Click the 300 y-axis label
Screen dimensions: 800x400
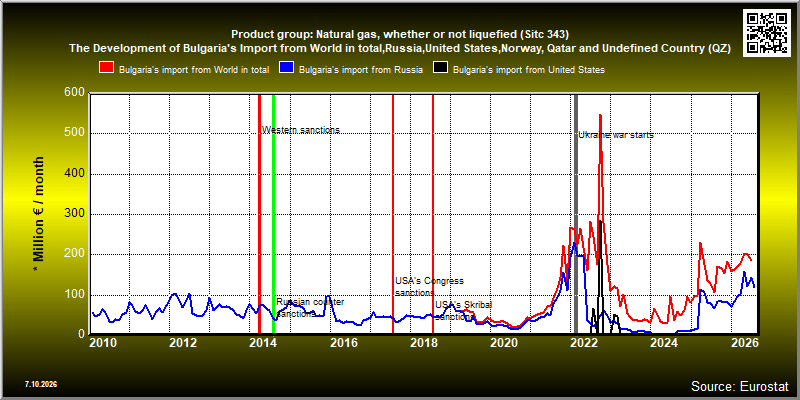pos(75,214)
